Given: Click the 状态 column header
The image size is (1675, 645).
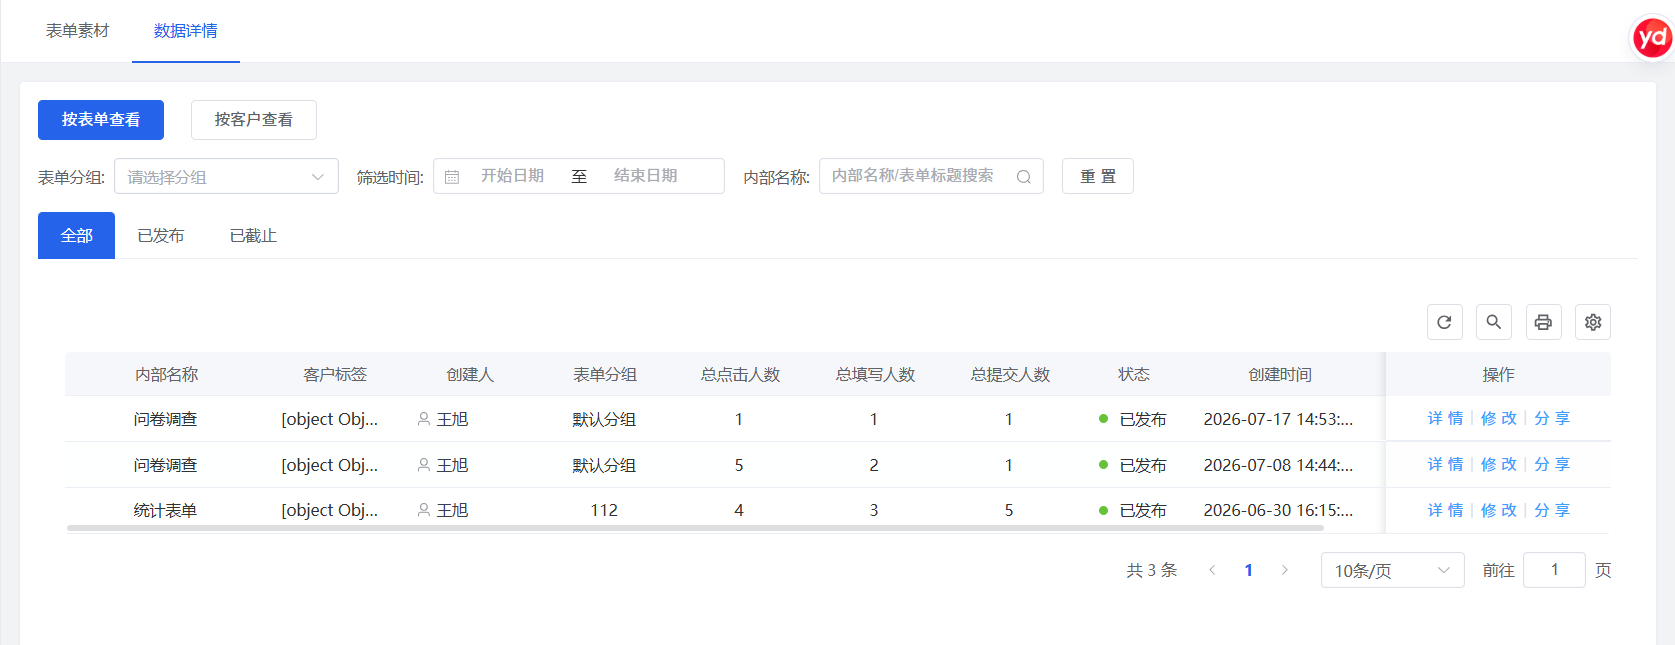Looking at the screenshot, I should click(1133, 374).
